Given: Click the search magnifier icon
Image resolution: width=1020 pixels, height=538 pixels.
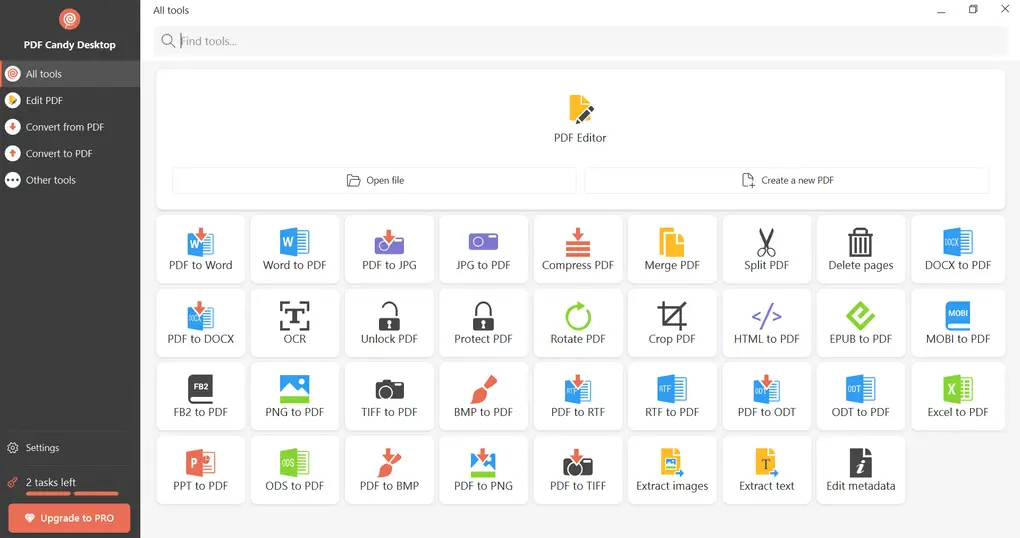Looking at the screenshot, I should point(168,41).
